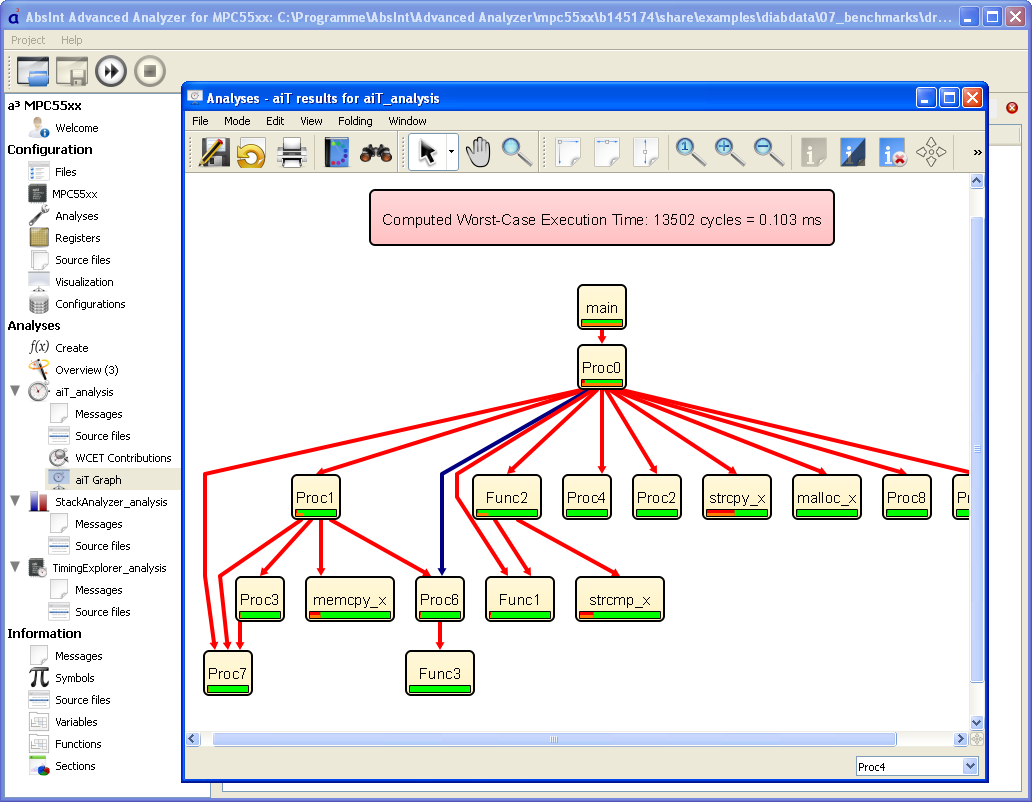Click the four-arrow navigation icon
This screenshot has width=1032, height=802.
931,153
